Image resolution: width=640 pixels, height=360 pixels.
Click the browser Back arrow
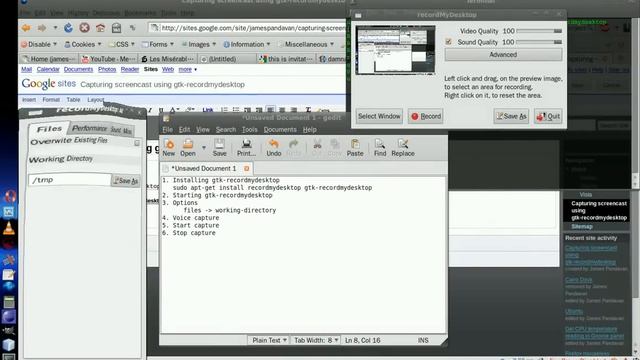27,28
